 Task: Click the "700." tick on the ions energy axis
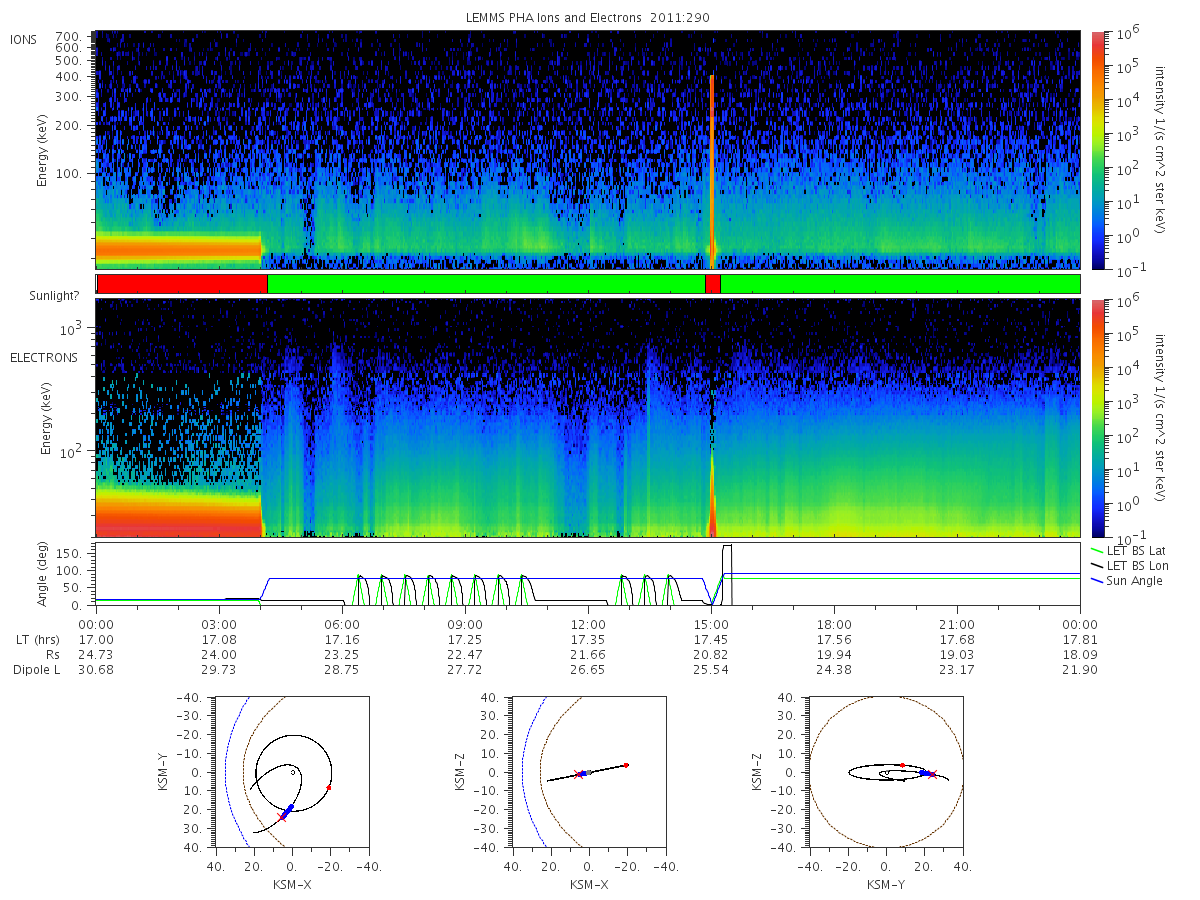coord(68,35)
